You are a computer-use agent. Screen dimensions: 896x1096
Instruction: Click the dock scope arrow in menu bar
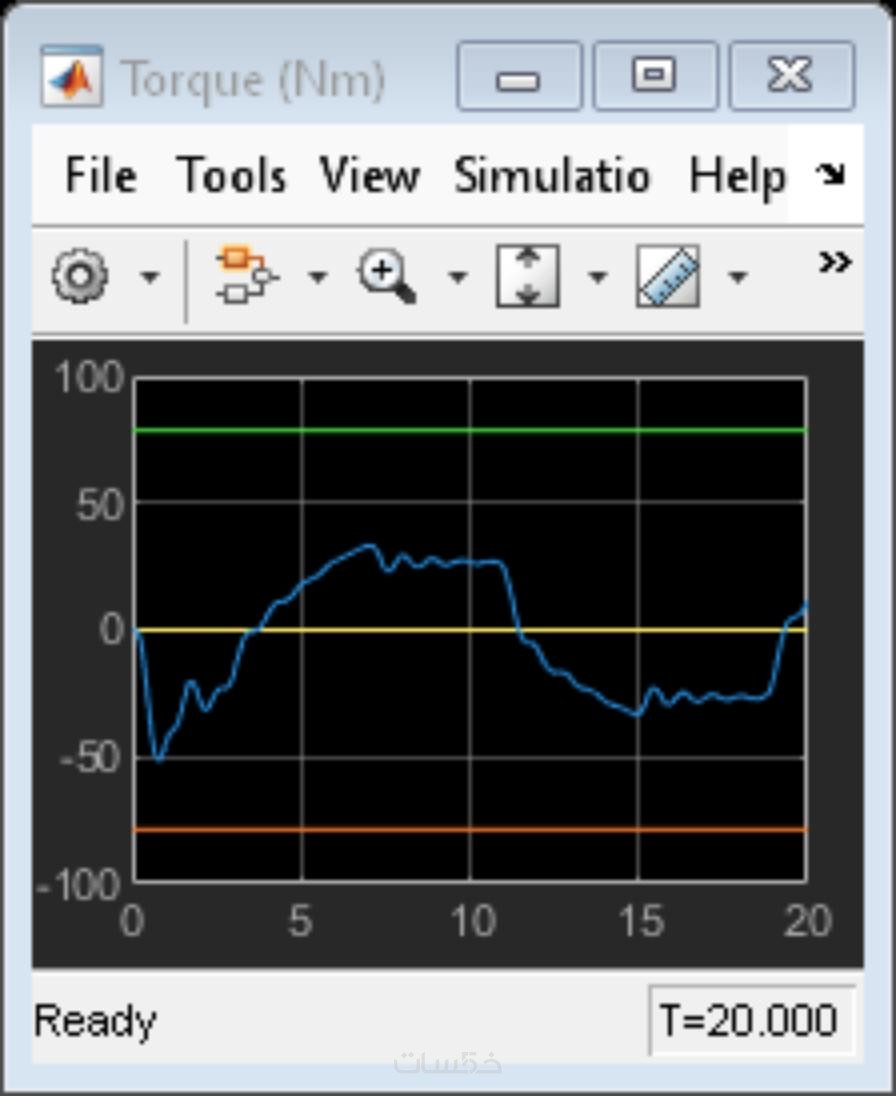(831, 174)
